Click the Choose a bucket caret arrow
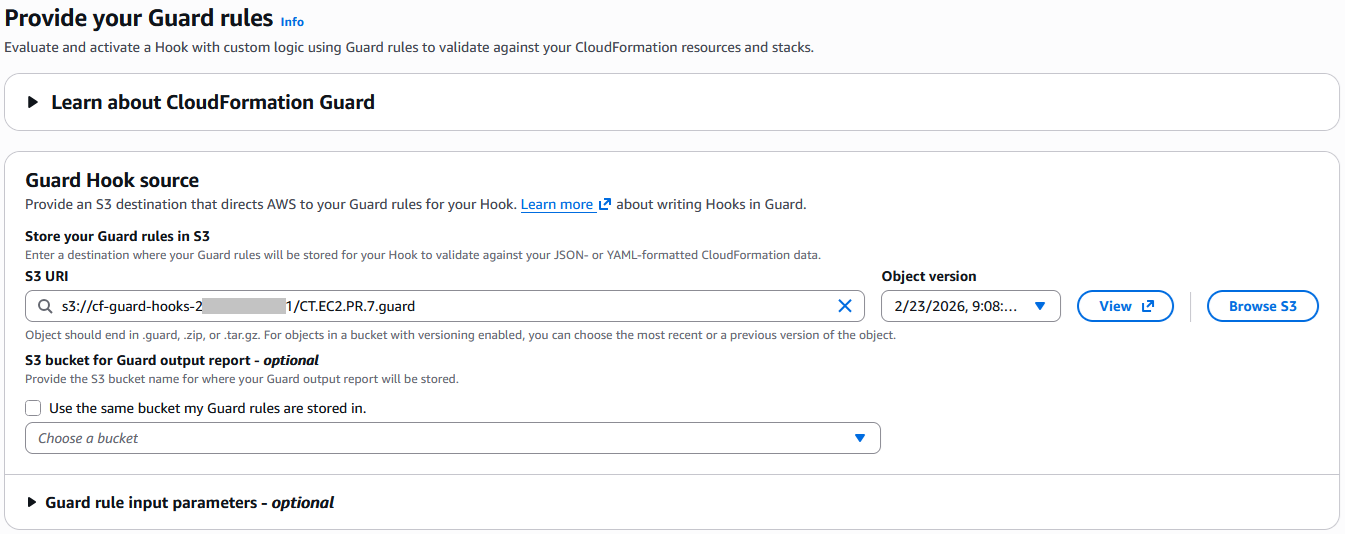Viewport: 1345px width, 534px height. click(860, 438)
